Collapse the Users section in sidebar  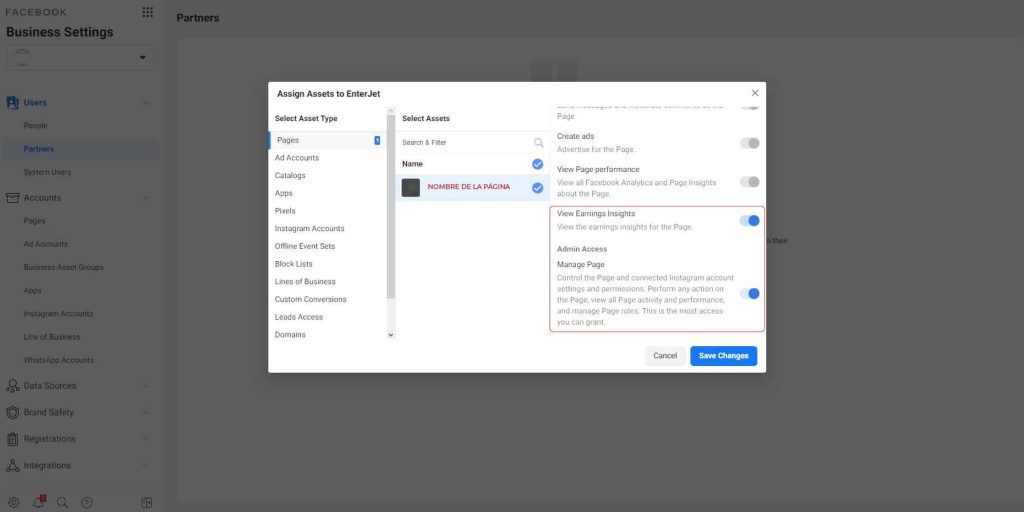[x=146, y=103]
